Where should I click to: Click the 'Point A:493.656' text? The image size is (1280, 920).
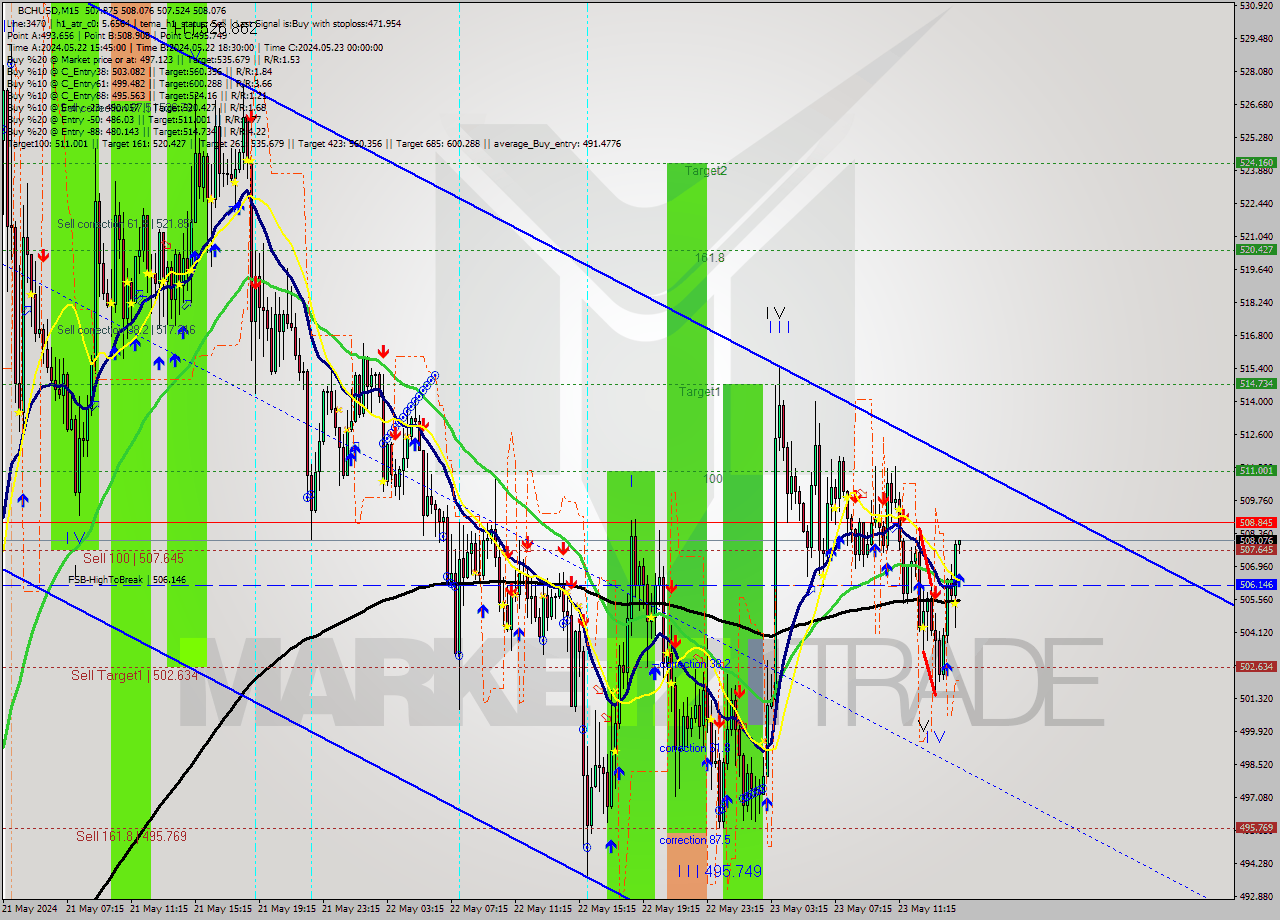(x=39, y=35)
